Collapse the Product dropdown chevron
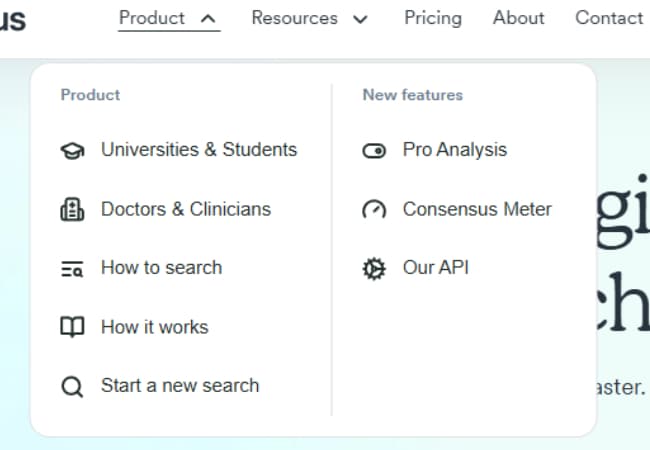650x450 pixels. (x=208, y=18)
